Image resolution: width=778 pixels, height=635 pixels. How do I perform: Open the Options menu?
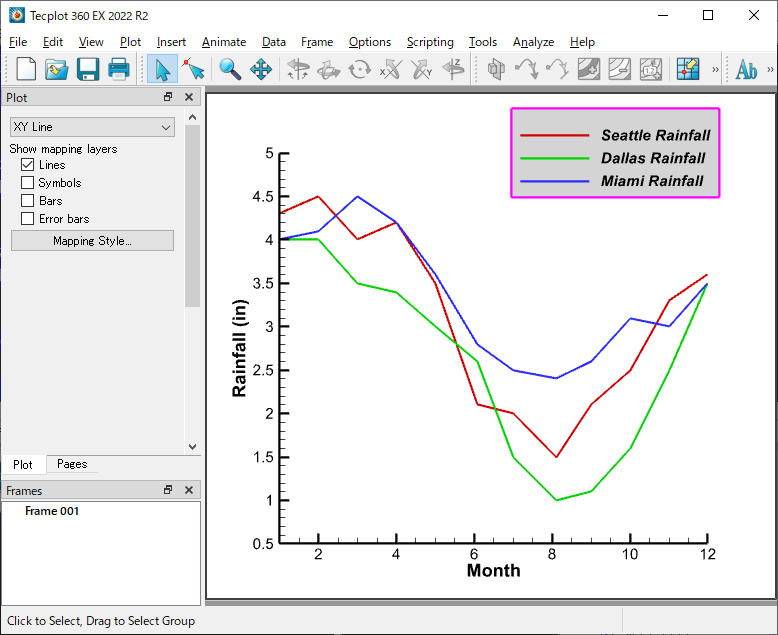point(370,42)
